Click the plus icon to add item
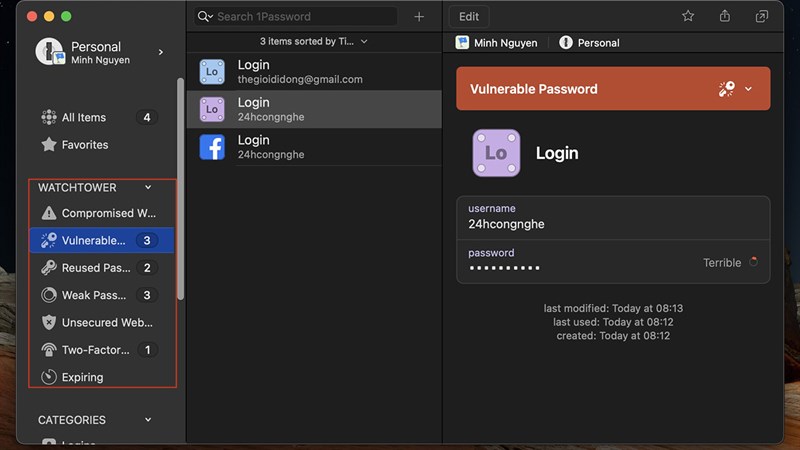 pos(419,16)
